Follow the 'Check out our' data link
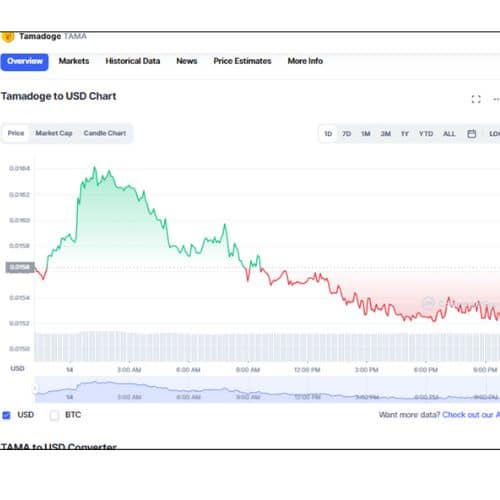The height and width of the screenshot is (500, 500). (x=471, y=415)
